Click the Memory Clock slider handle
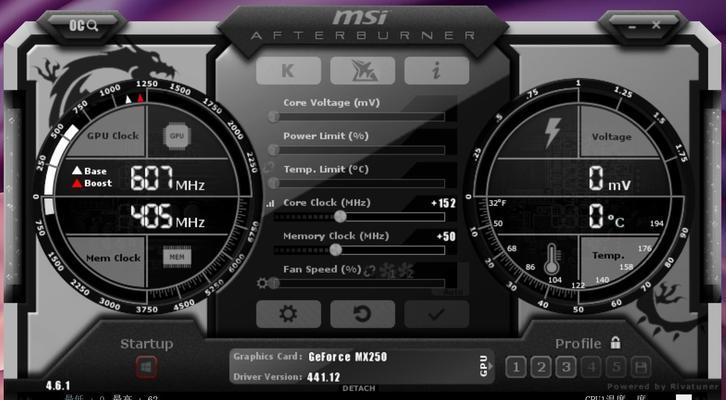The image size is (726, 400). pyautogui.click(x=336, y=250)
